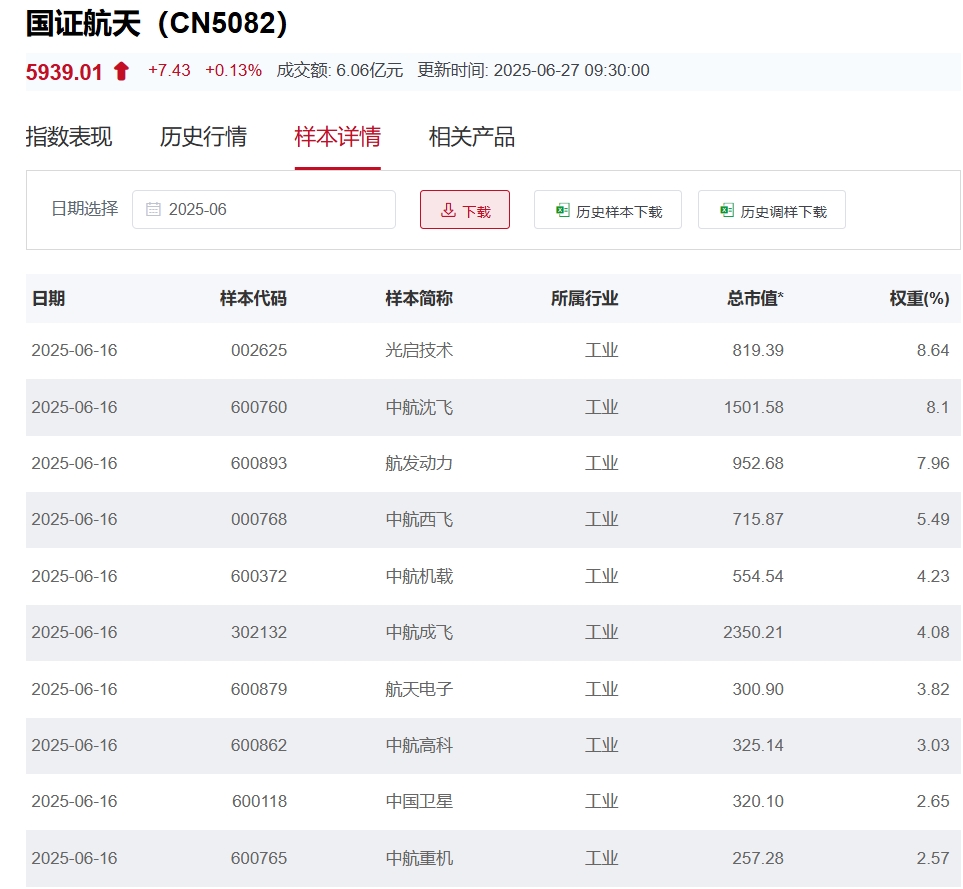Open 工业 industry link on 光启技术 row
The width and height of the screenshot is (963, 889).
[x=602, y=350]
